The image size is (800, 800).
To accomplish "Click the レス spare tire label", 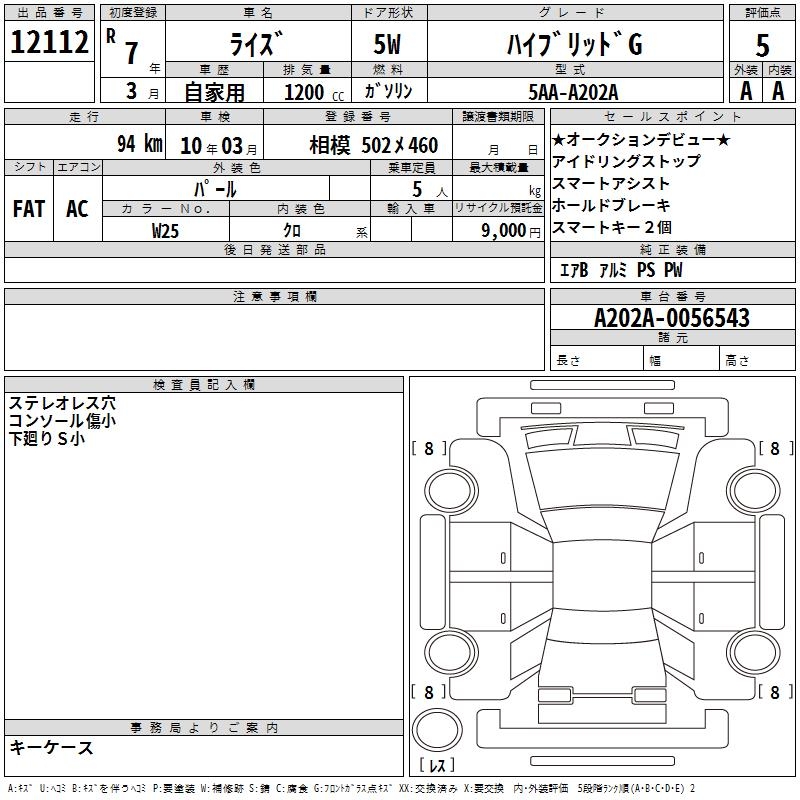I will click(x=437, y=765).
